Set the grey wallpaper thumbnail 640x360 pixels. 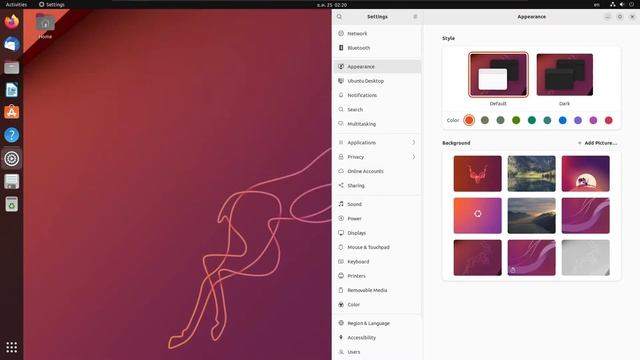click(585, 258)
